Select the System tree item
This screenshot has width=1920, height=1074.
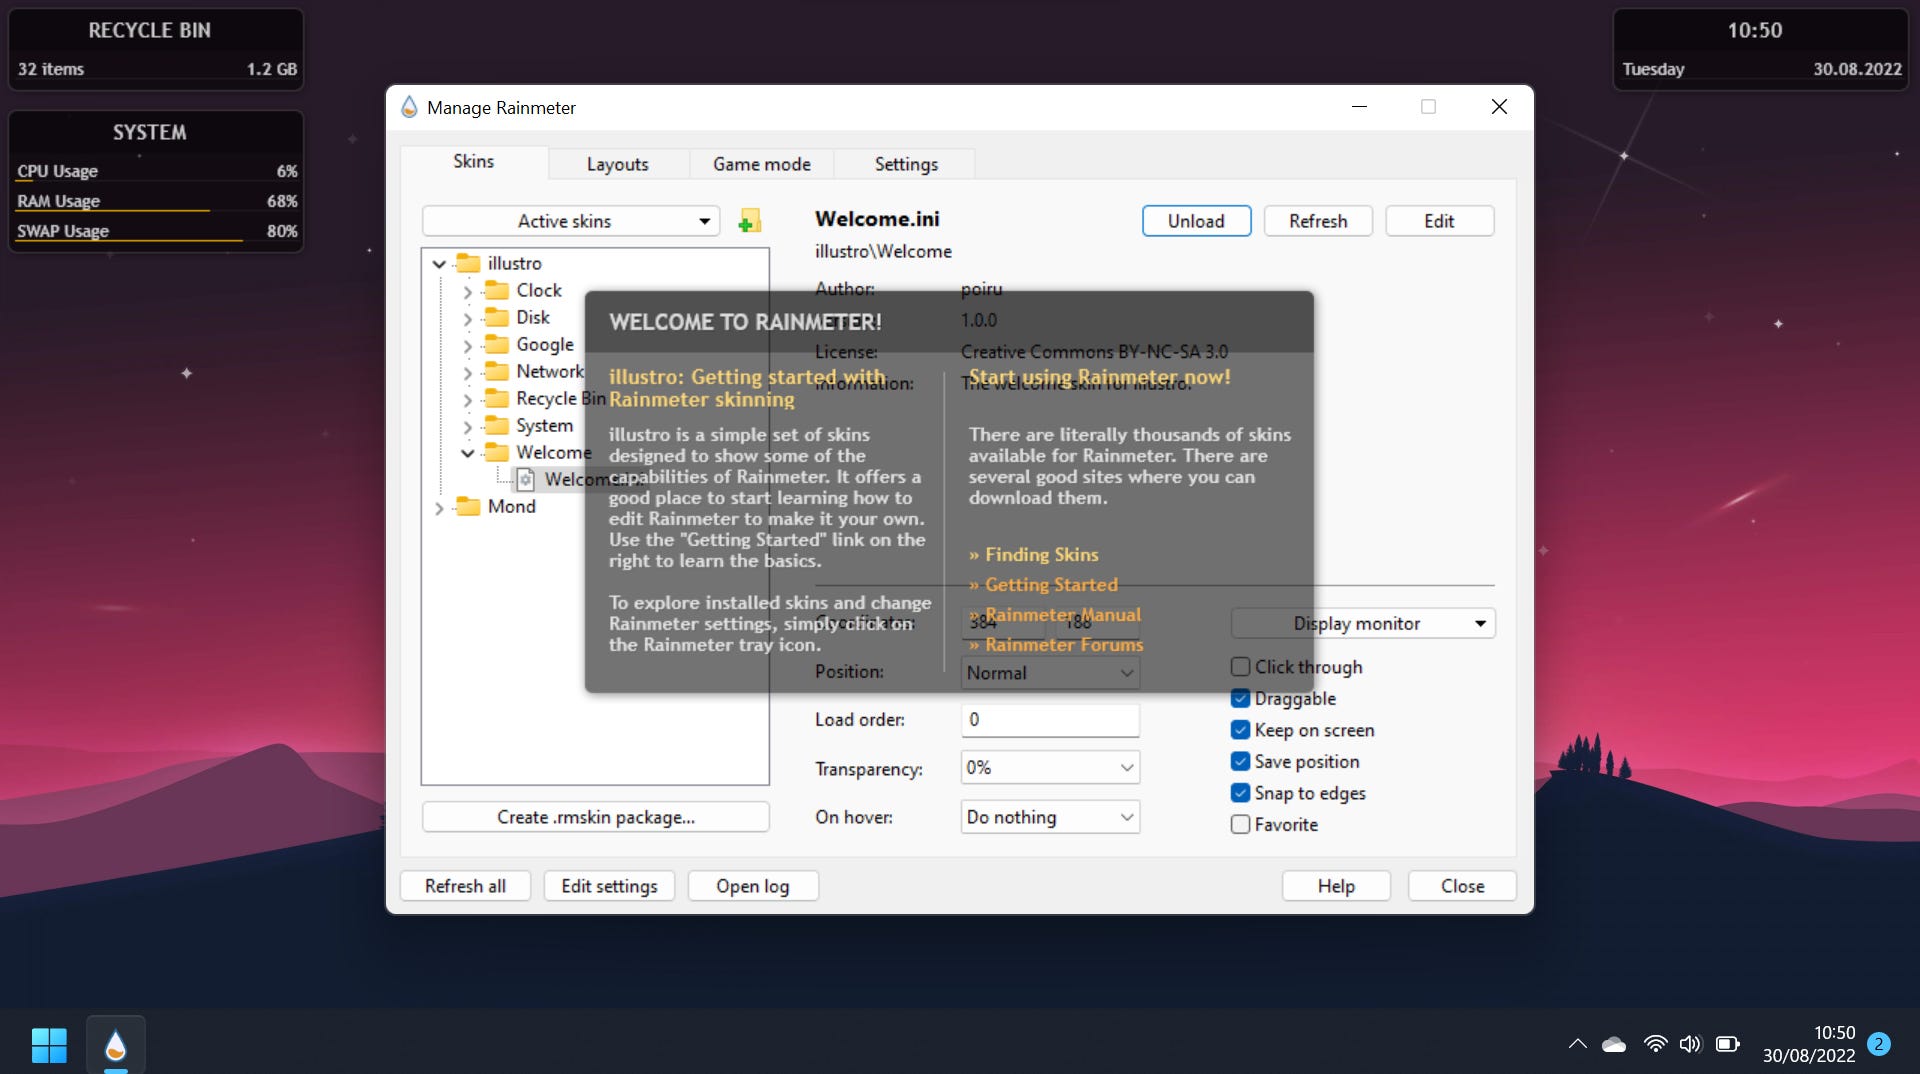(x=544, y=425)
